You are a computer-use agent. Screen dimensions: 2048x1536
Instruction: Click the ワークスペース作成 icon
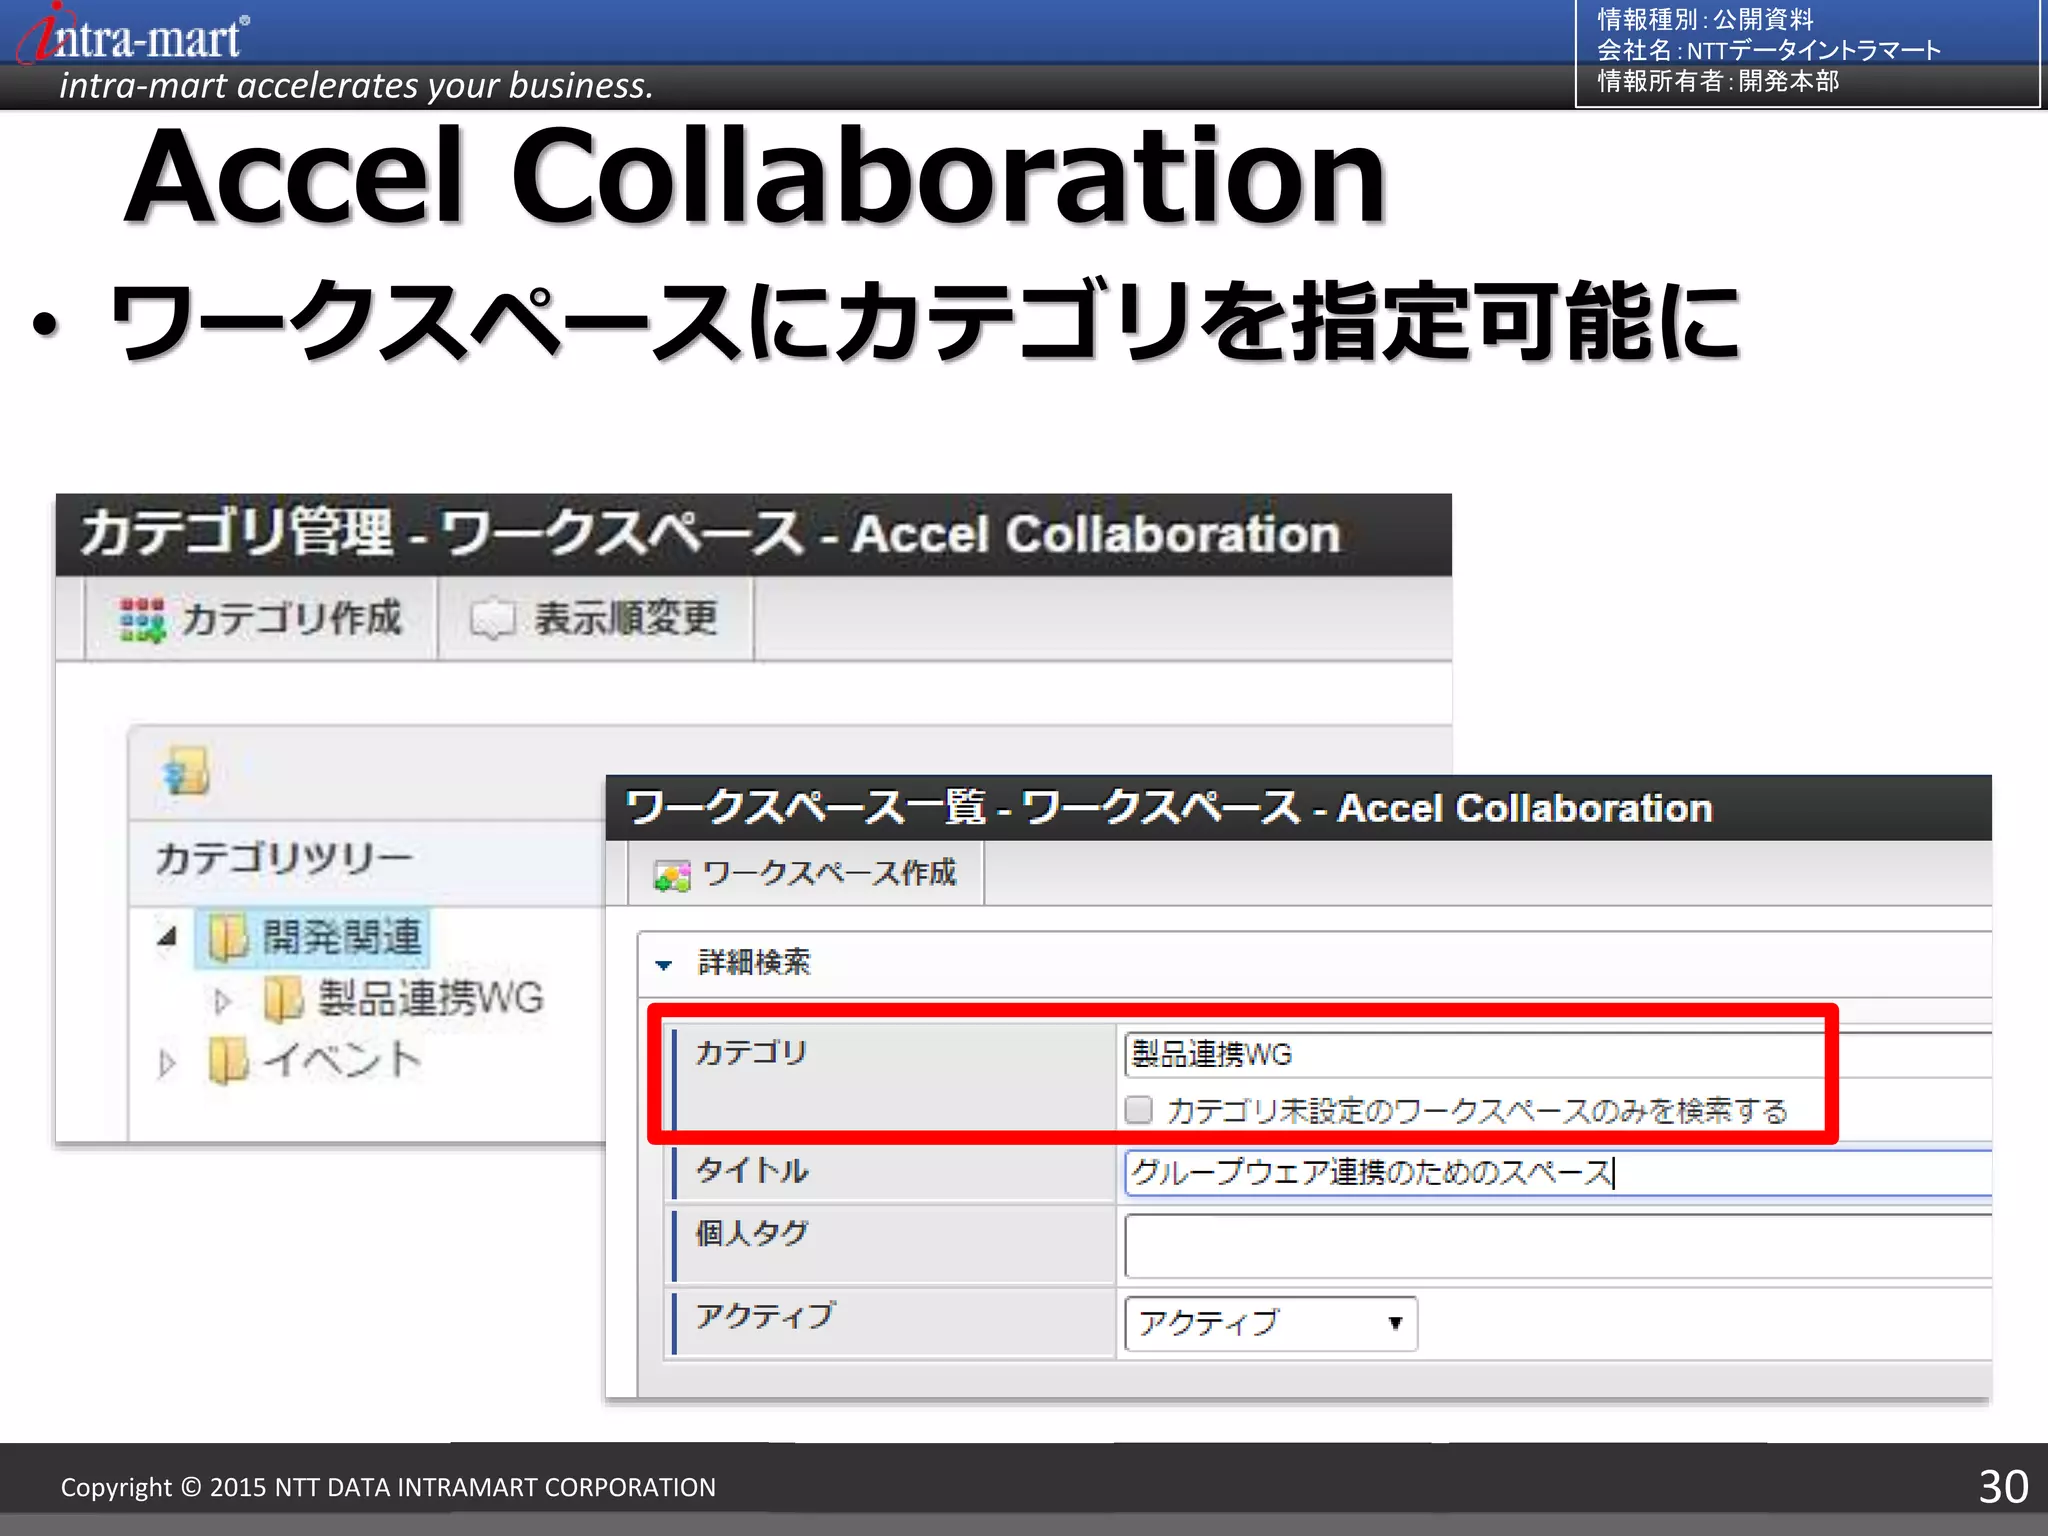(x=672, y=876)
